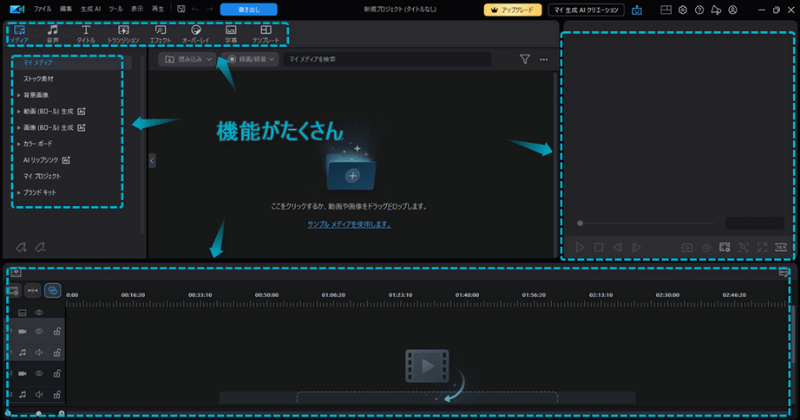
Task: Step to the next frame in preview
Action: coord(636,248)
